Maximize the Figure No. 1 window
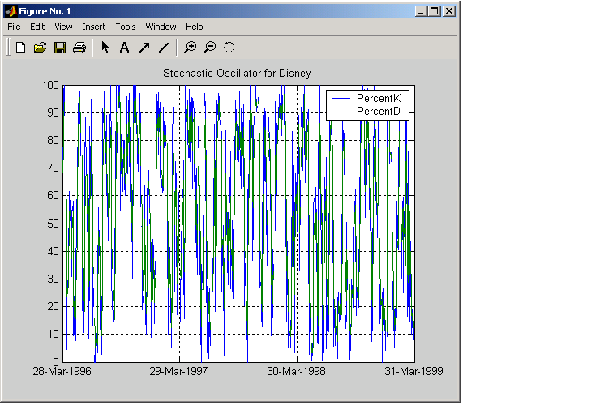The height and width of the screenshot is (407, 600). [435, 11]
